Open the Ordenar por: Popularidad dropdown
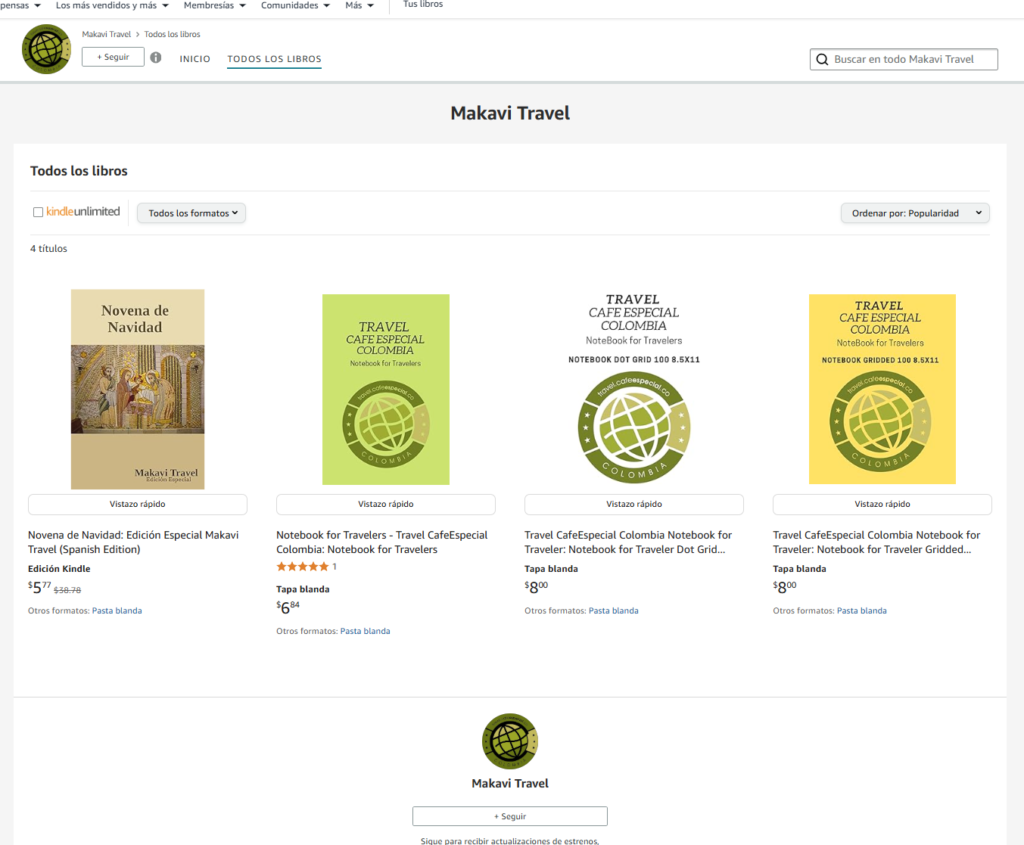This screenshot has height=845, width=1024. [915, 213]
